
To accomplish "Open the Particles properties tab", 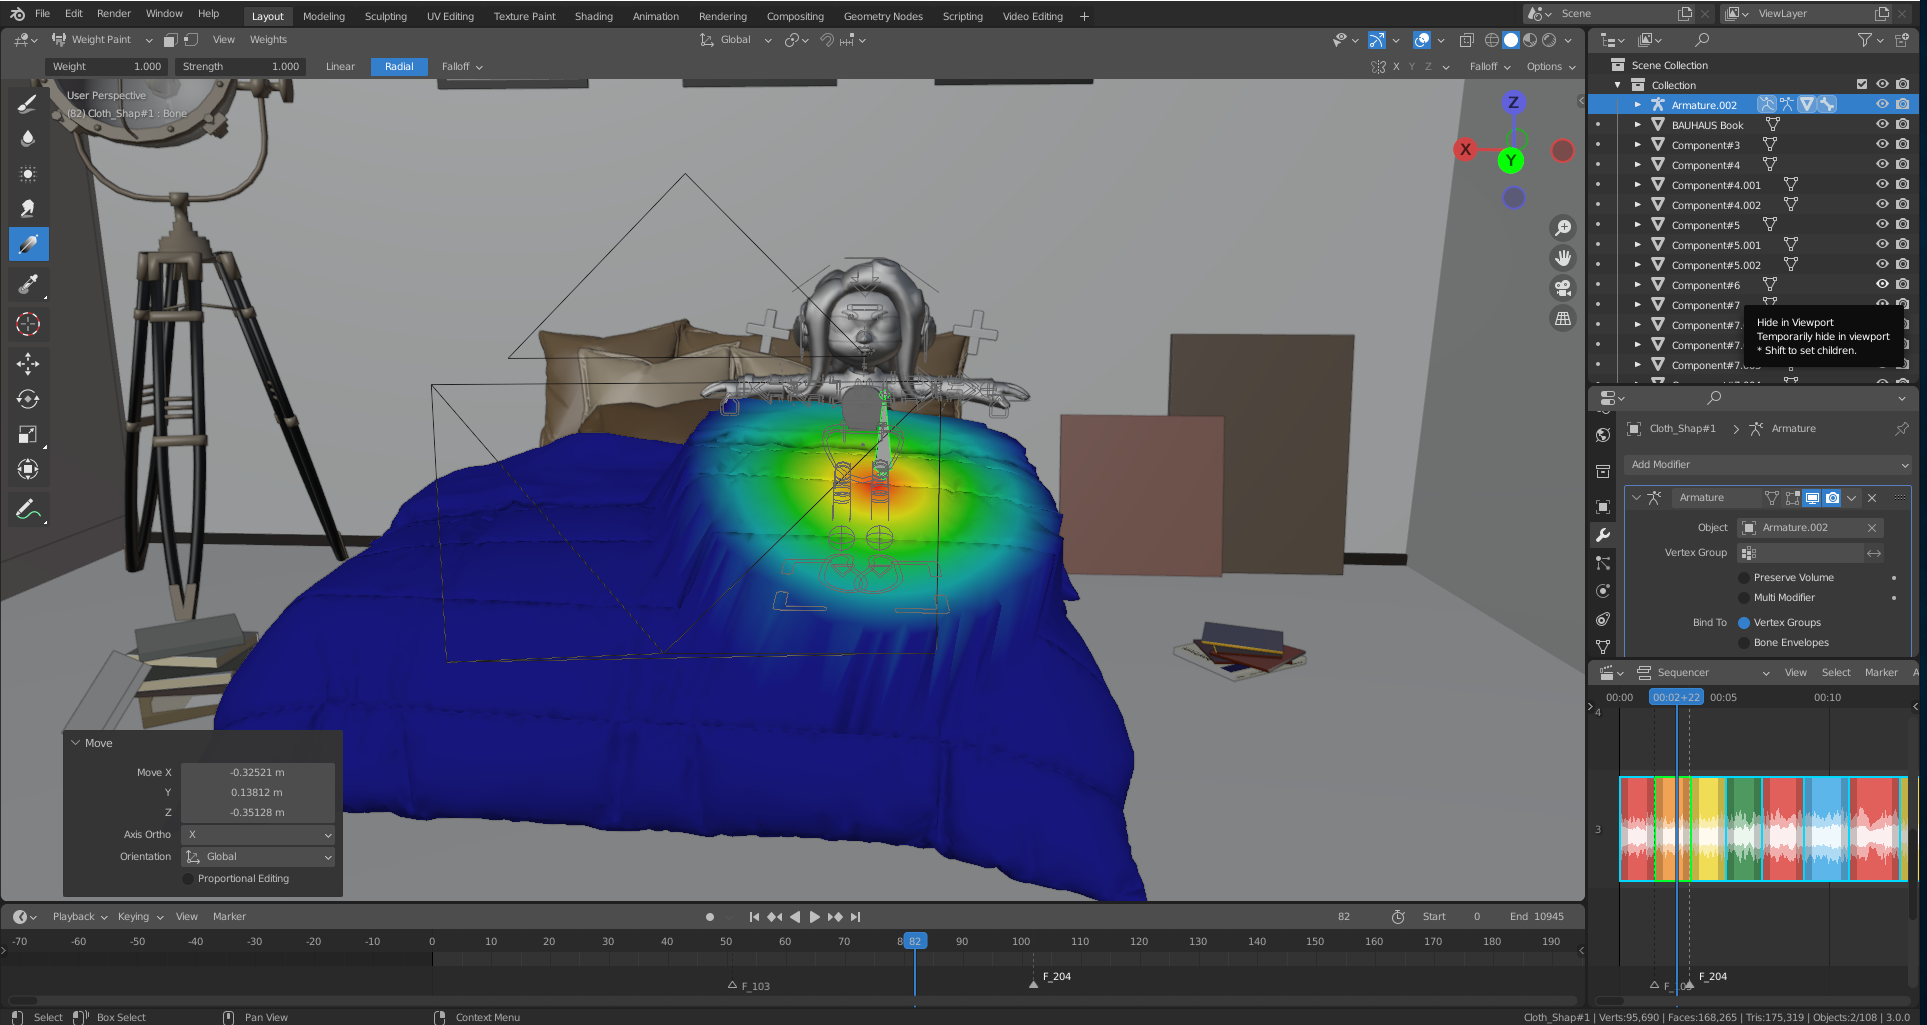I will [1603, 563].
